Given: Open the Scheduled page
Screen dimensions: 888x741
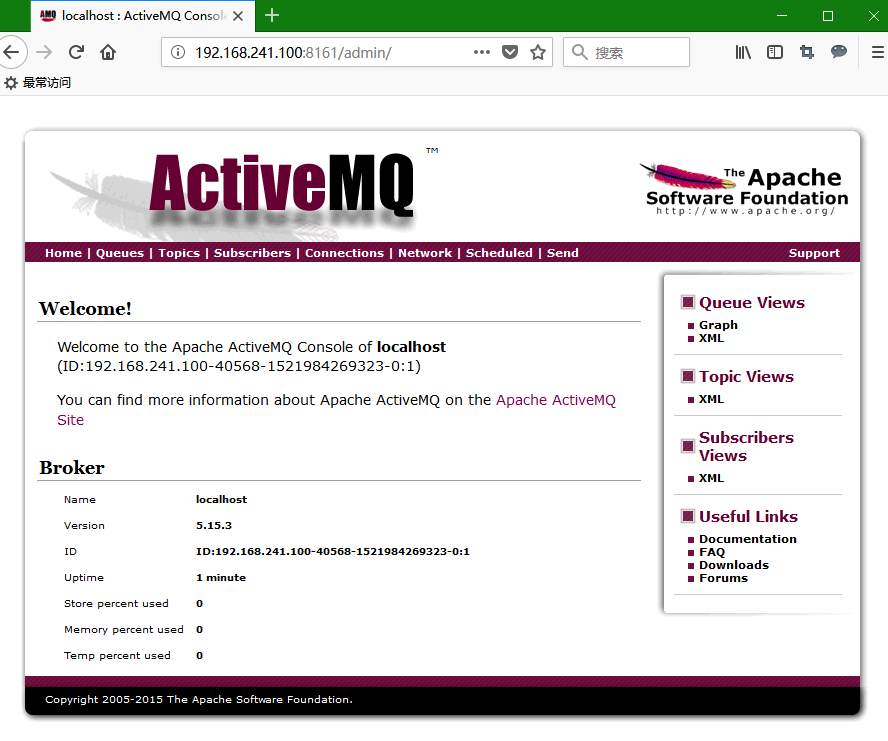Looking at the screenshot, I should (x=499, y=253).
